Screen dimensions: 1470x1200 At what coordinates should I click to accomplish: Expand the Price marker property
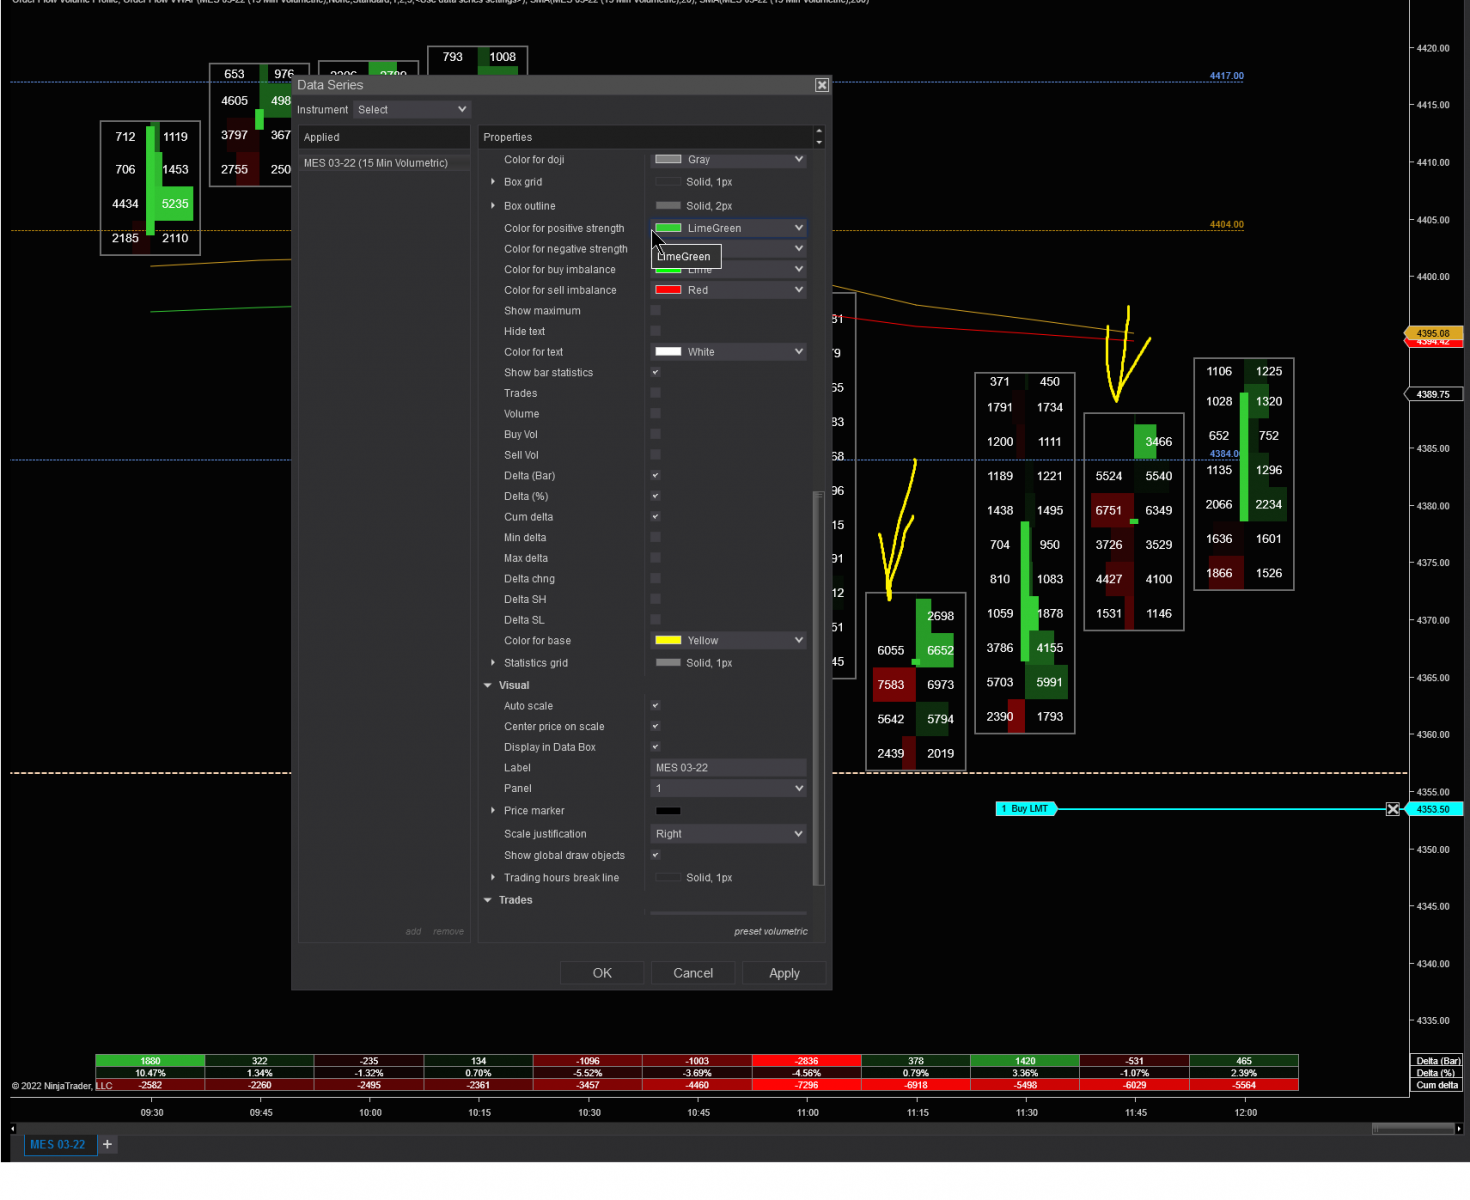(x=493, y=811)
